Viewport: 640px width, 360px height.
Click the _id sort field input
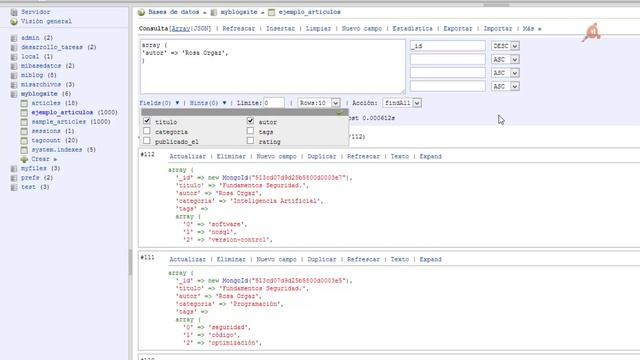point(448,46)
